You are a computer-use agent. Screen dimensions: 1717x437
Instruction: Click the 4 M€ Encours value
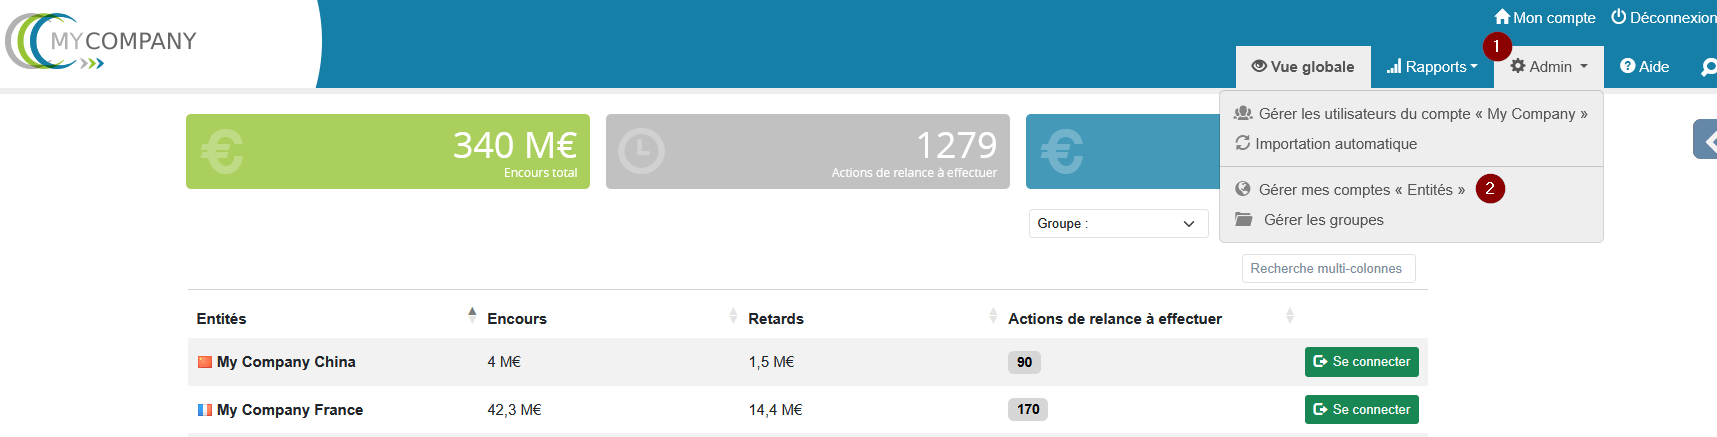(504, 362)
